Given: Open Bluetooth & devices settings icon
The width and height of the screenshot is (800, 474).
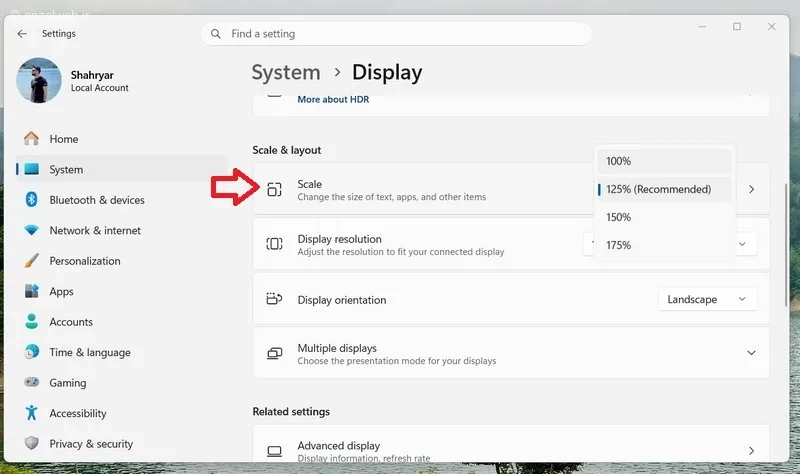Looking at the screenshot, I should tap(31, 199).
